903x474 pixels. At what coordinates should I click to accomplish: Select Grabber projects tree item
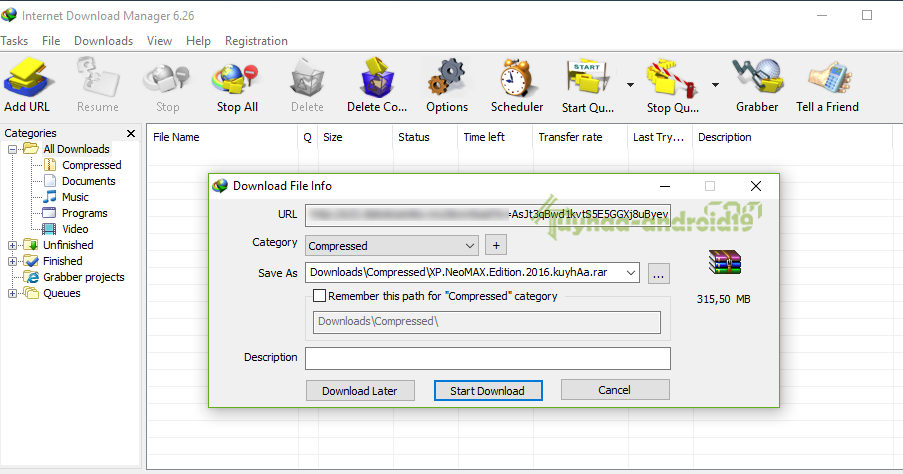tap(84, 277)
